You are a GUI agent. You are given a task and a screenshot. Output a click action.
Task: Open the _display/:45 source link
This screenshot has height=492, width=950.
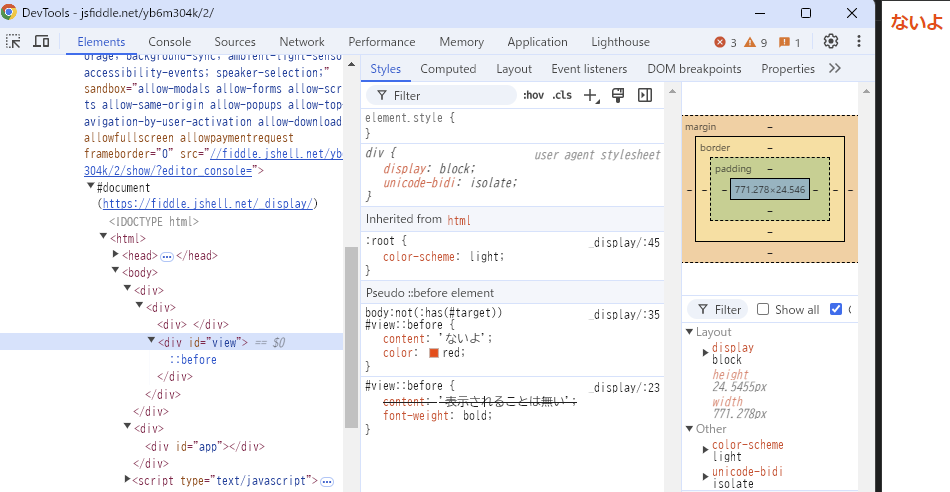[x=624, y=243]
